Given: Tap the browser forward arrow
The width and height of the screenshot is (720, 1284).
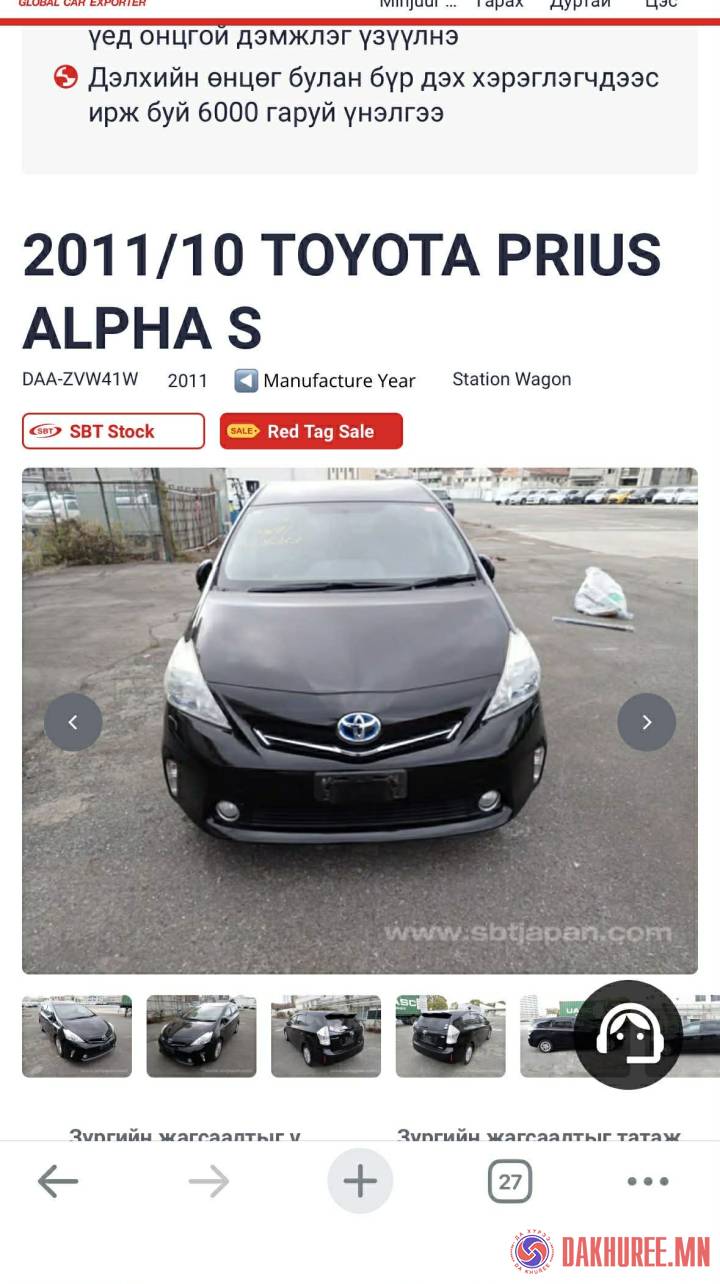Looking at the screenshot, I should click(208, 1182).
